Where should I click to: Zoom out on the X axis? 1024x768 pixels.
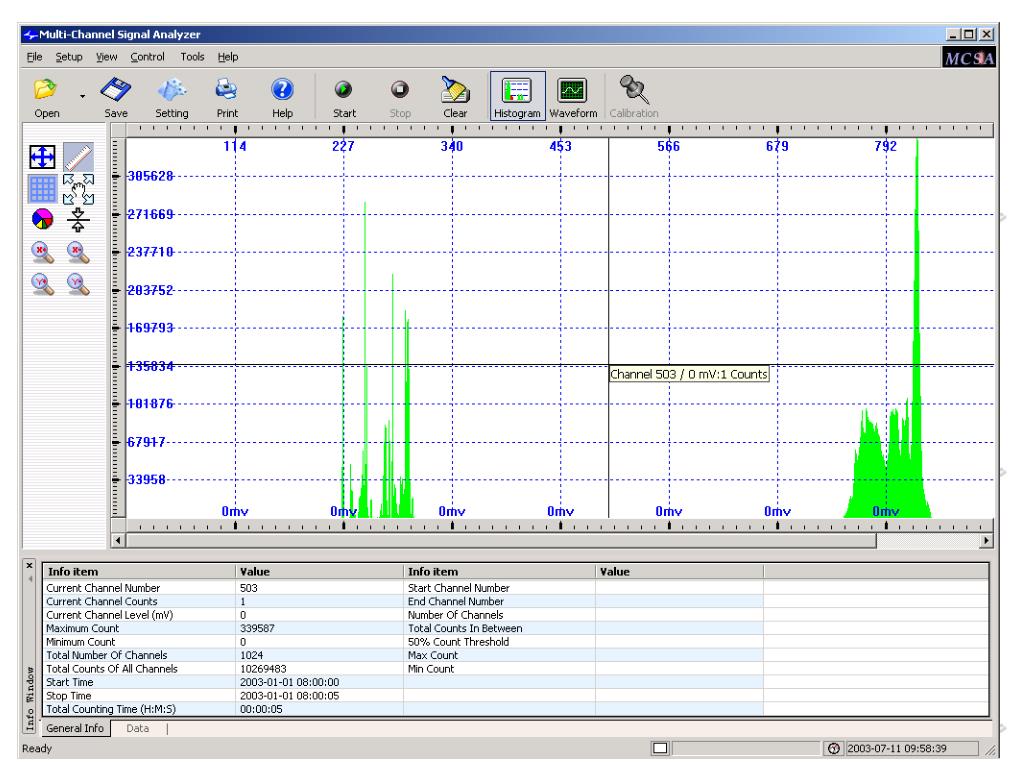(78, 252)
